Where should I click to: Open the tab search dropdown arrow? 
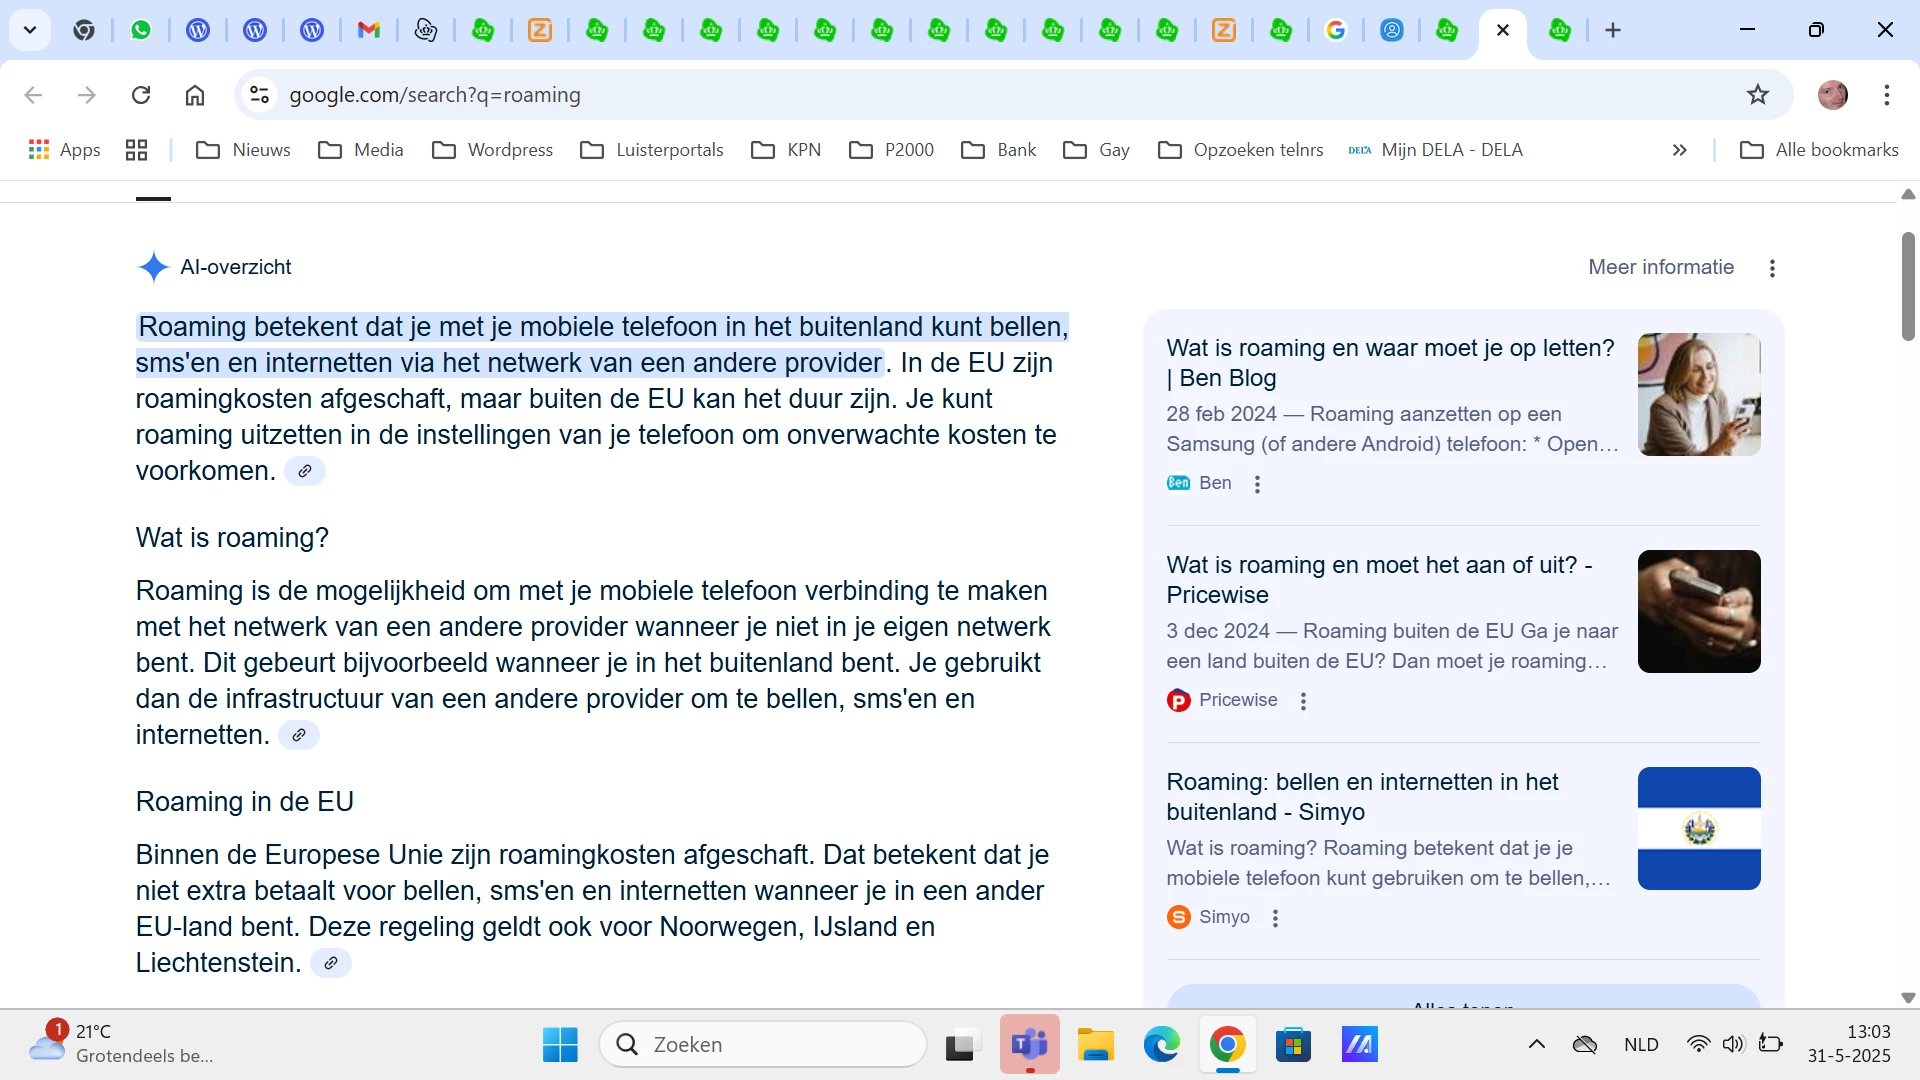pos(30,30)
